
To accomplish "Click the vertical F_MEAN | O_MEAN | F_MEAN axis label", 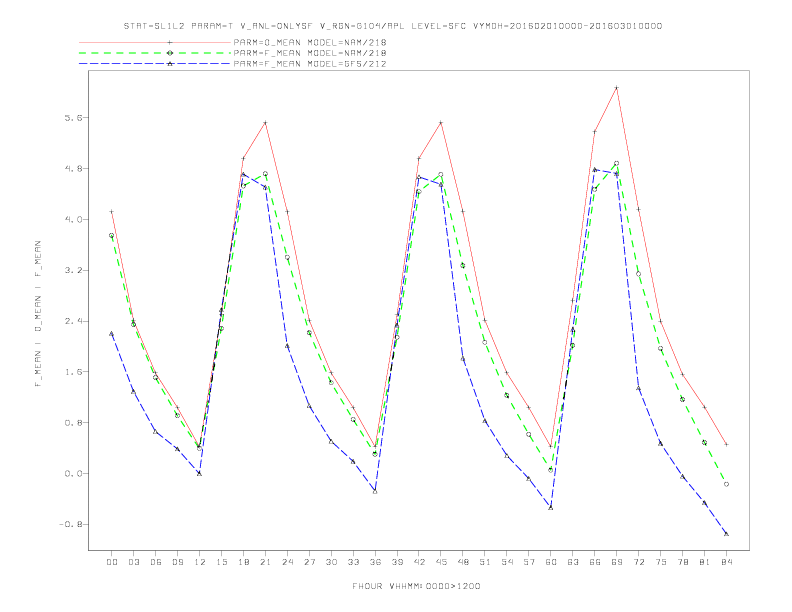I will 38,314.
